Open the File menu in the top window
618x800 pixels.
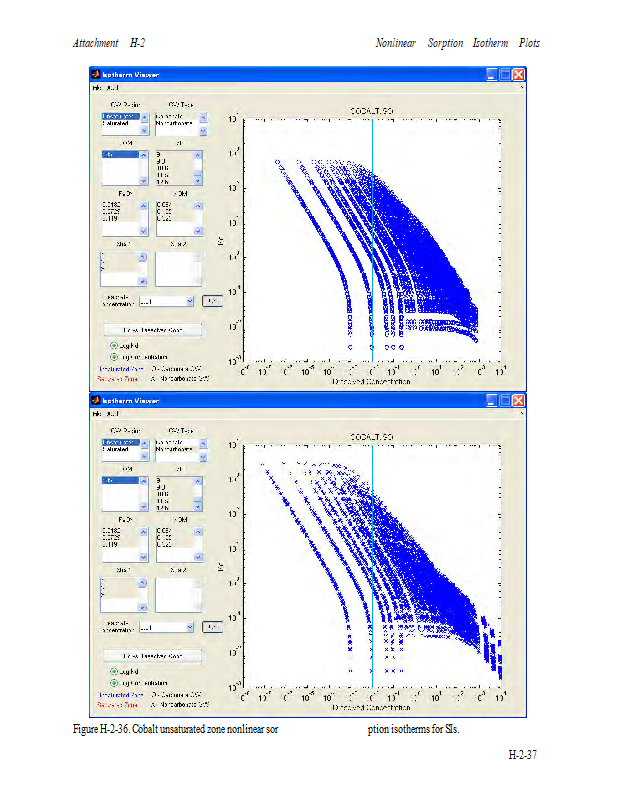[x=98, y=88]
